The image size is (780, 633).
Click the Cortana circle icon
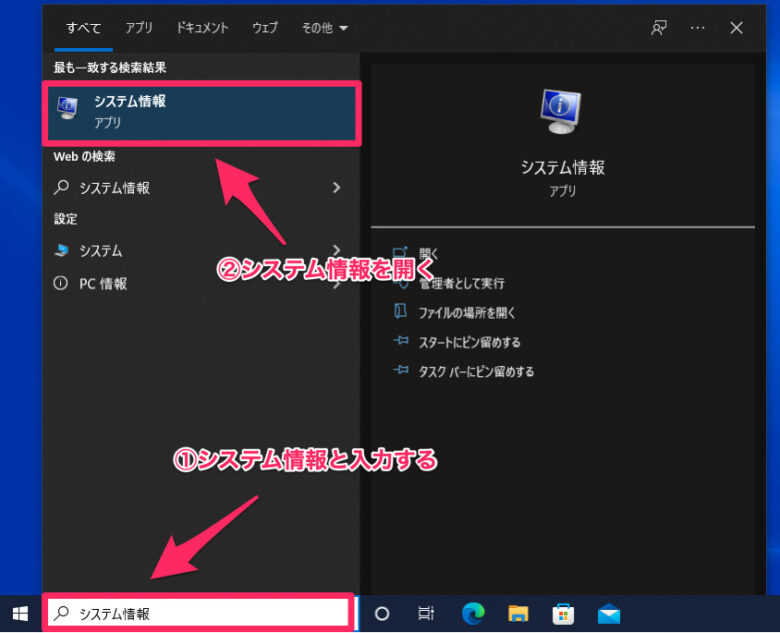382,614
